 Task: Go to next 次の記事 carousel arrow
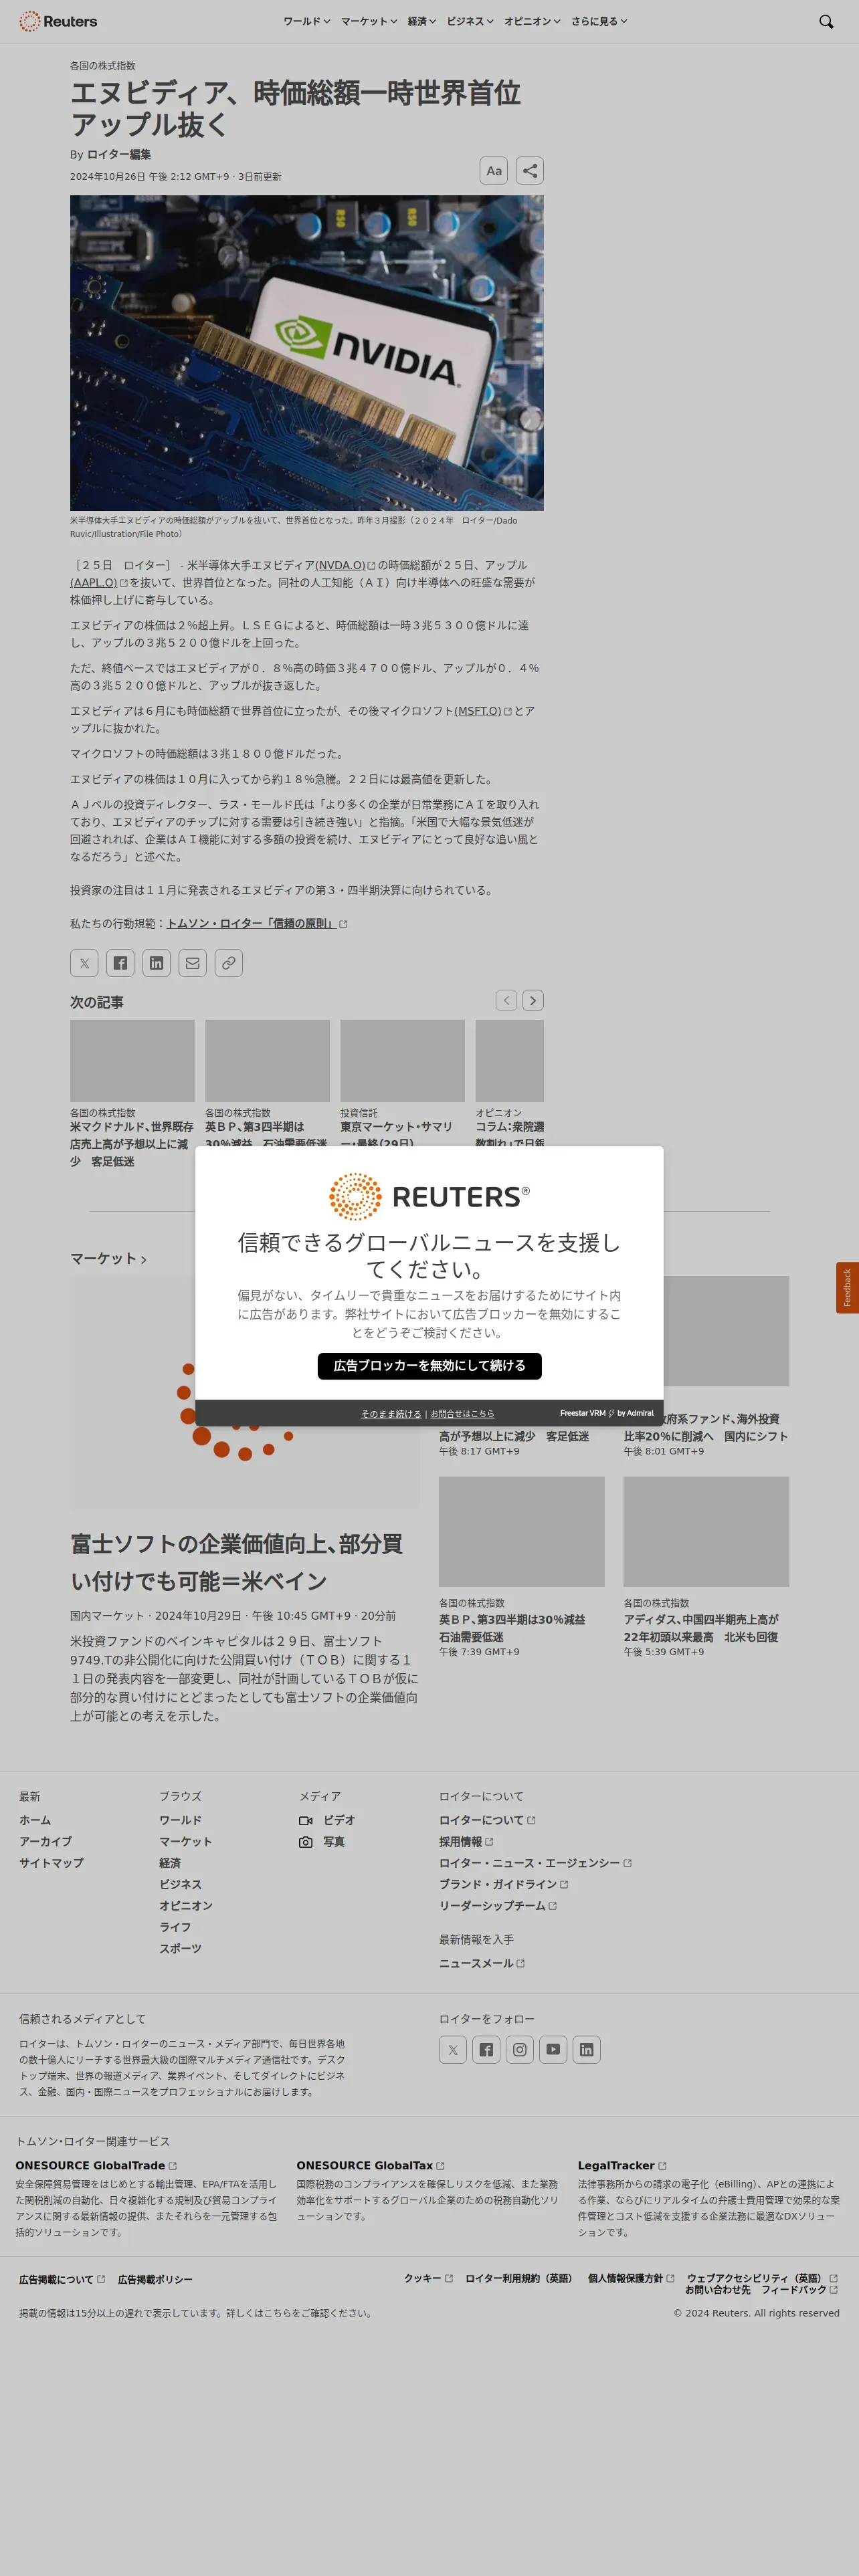[533, 1000]
